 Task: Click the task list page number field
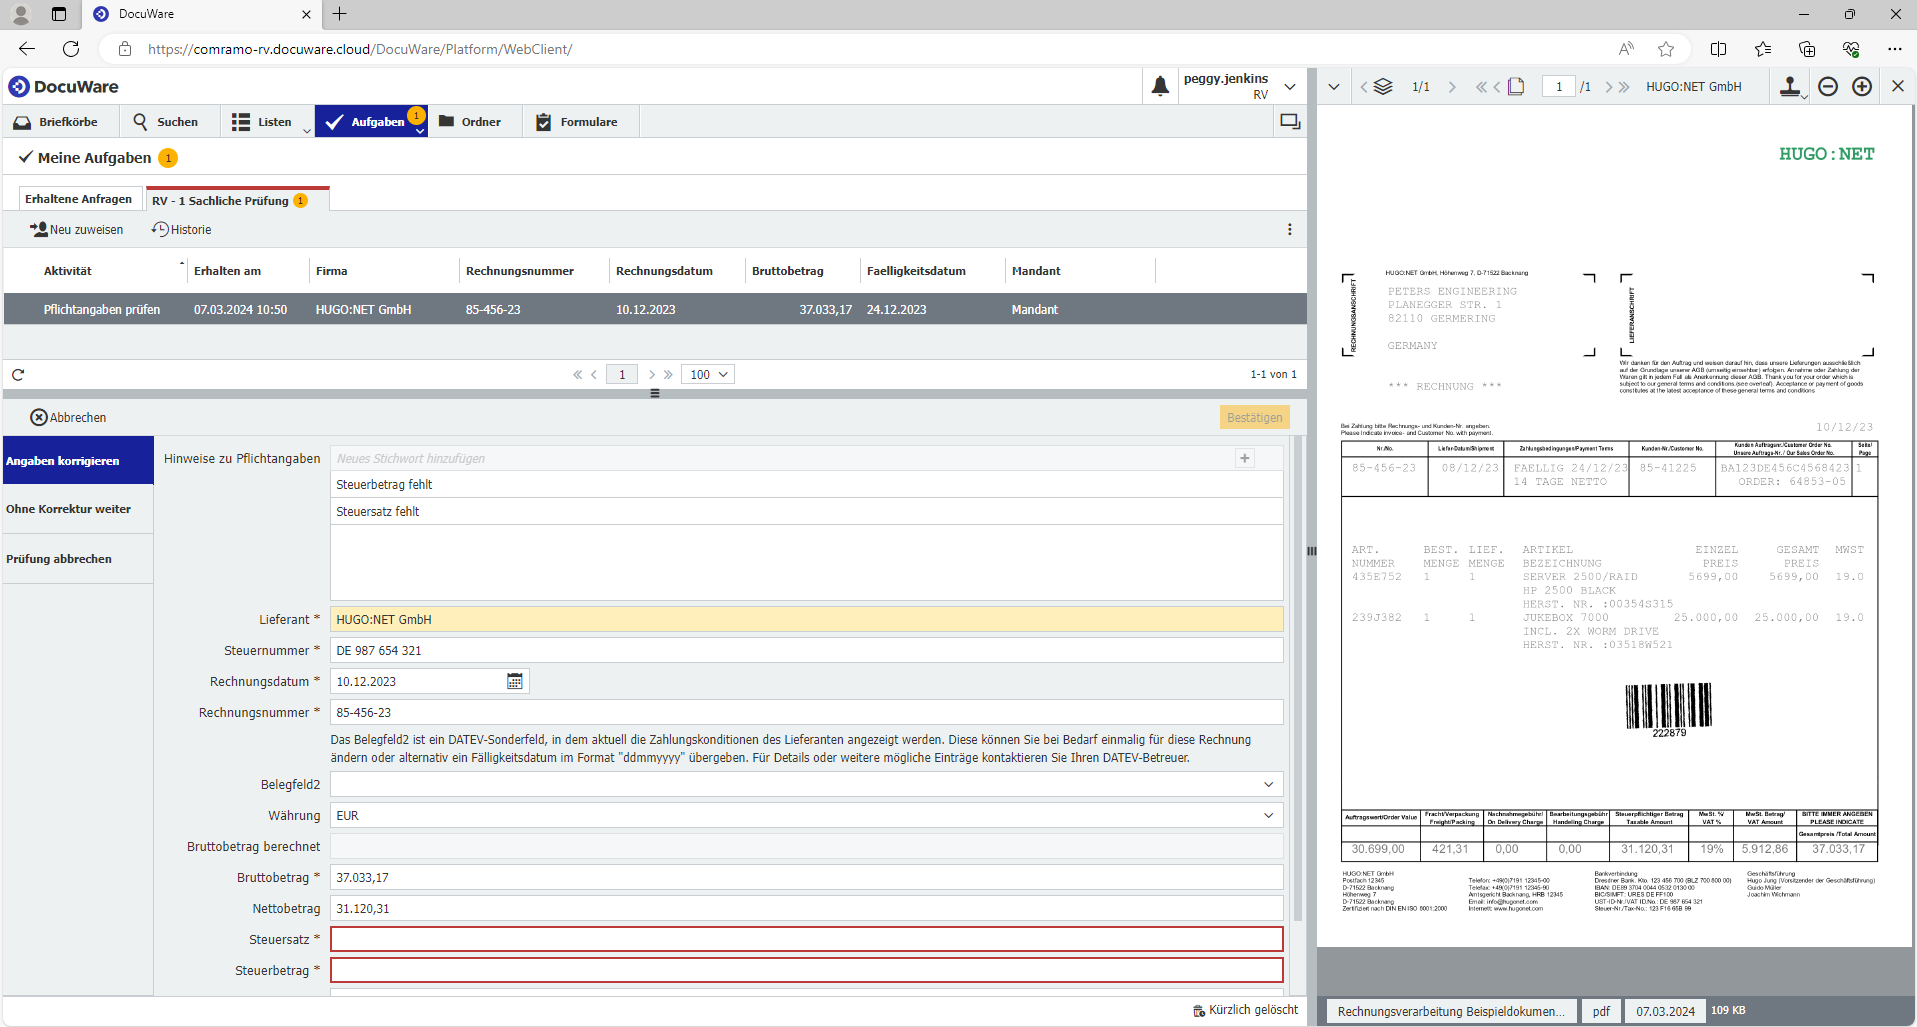[622, 375]
